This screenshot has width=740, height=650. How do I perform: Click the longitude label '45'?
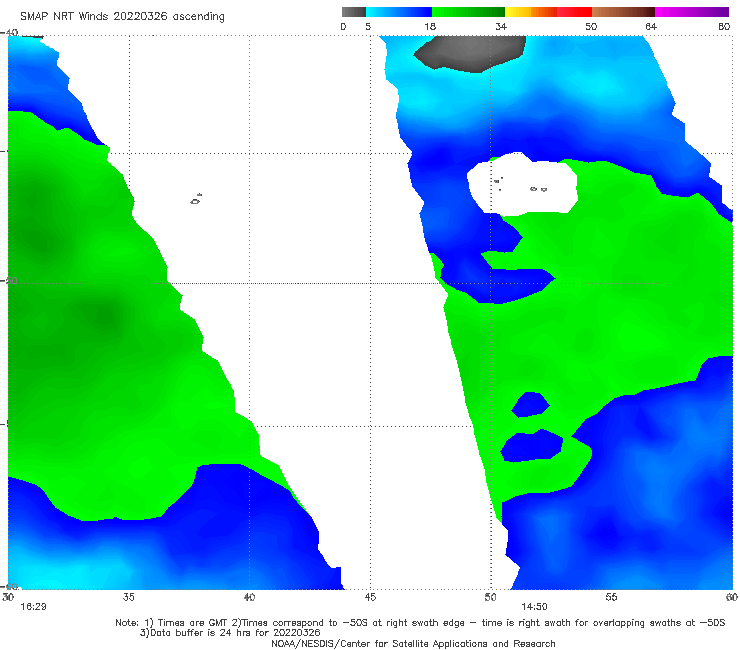point(370,597)
